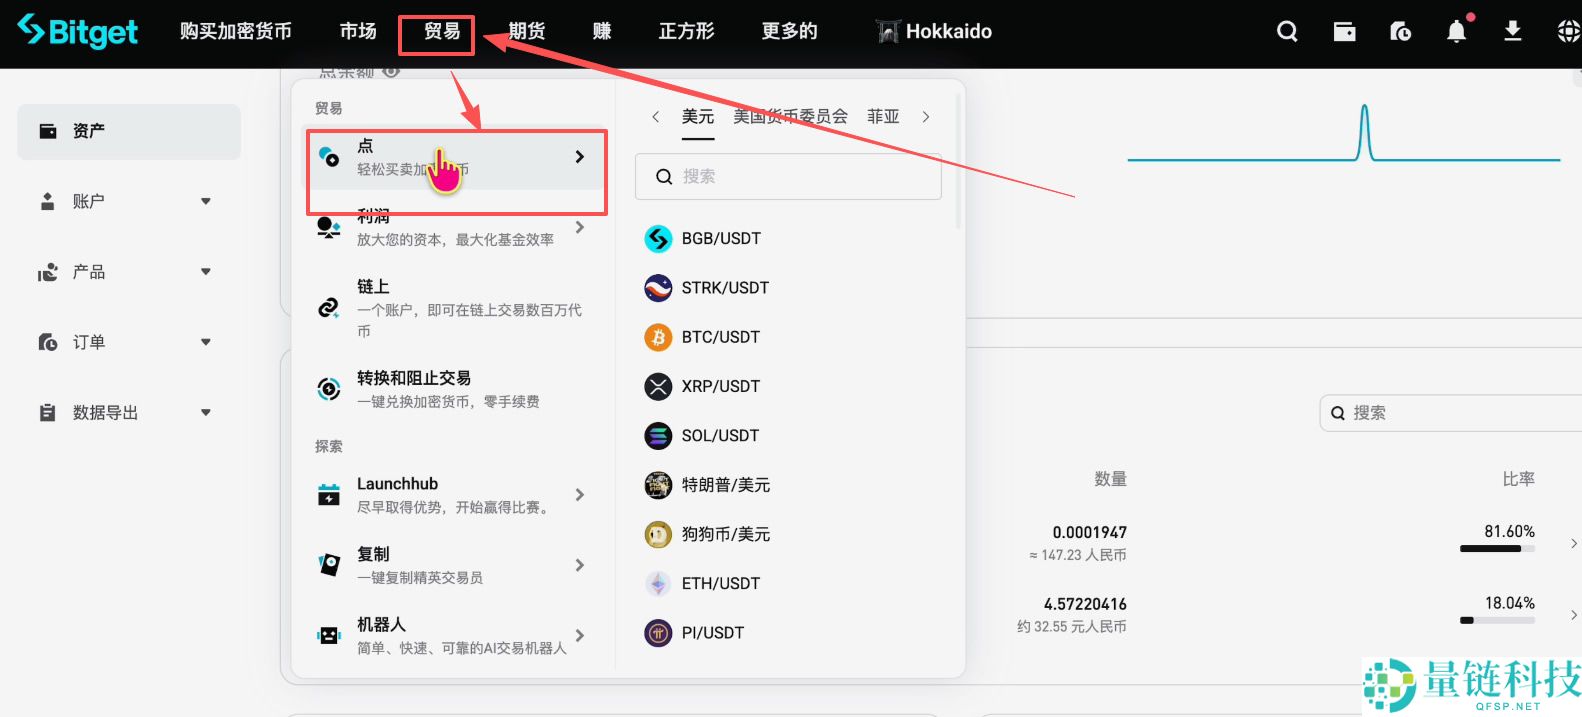Click the BTC/USDT bitcoin icon
The height and width of the screenshot is (717, 1582).
tap(658, 337)
